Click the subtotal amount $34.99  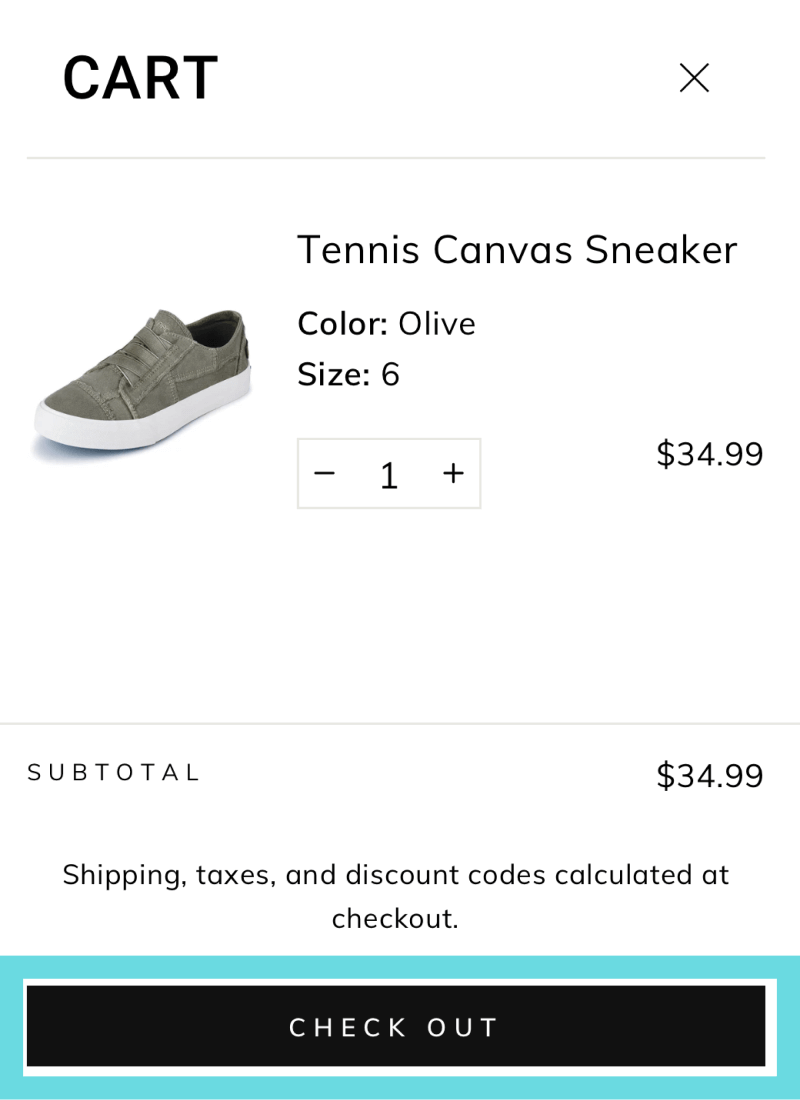click(x=709, y=775)
